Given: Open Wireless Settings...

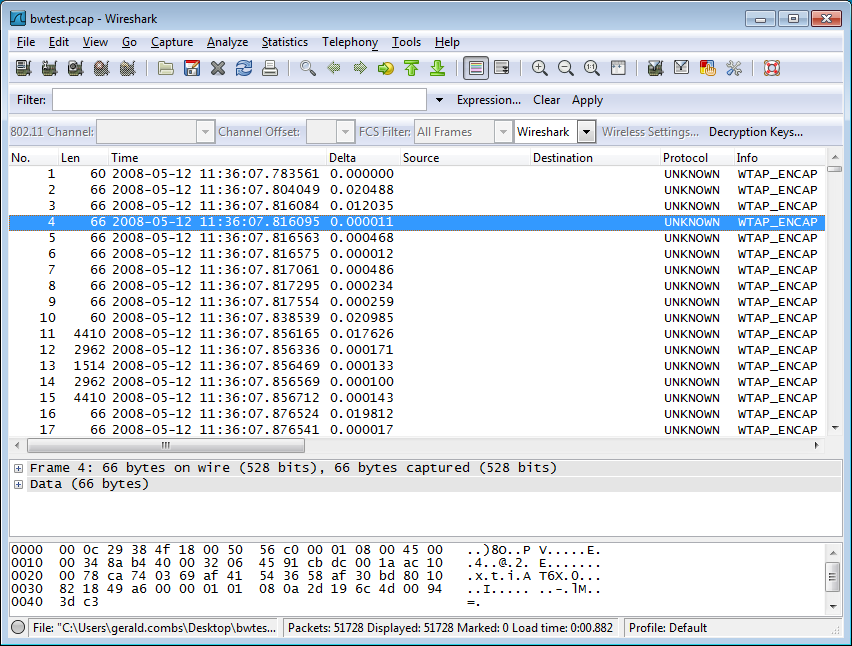Looking at the screenshot, I should point(650,132).
